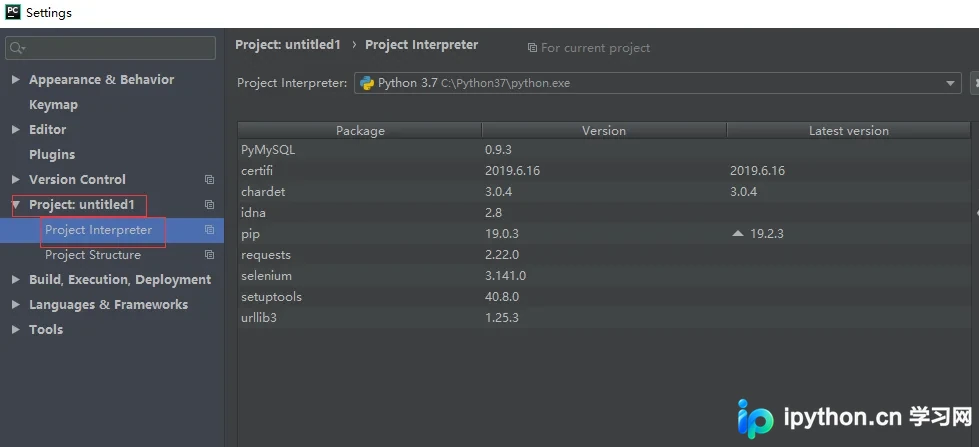The image size is (979, 447).
Task: Click the settings search field
Action: 111,48
